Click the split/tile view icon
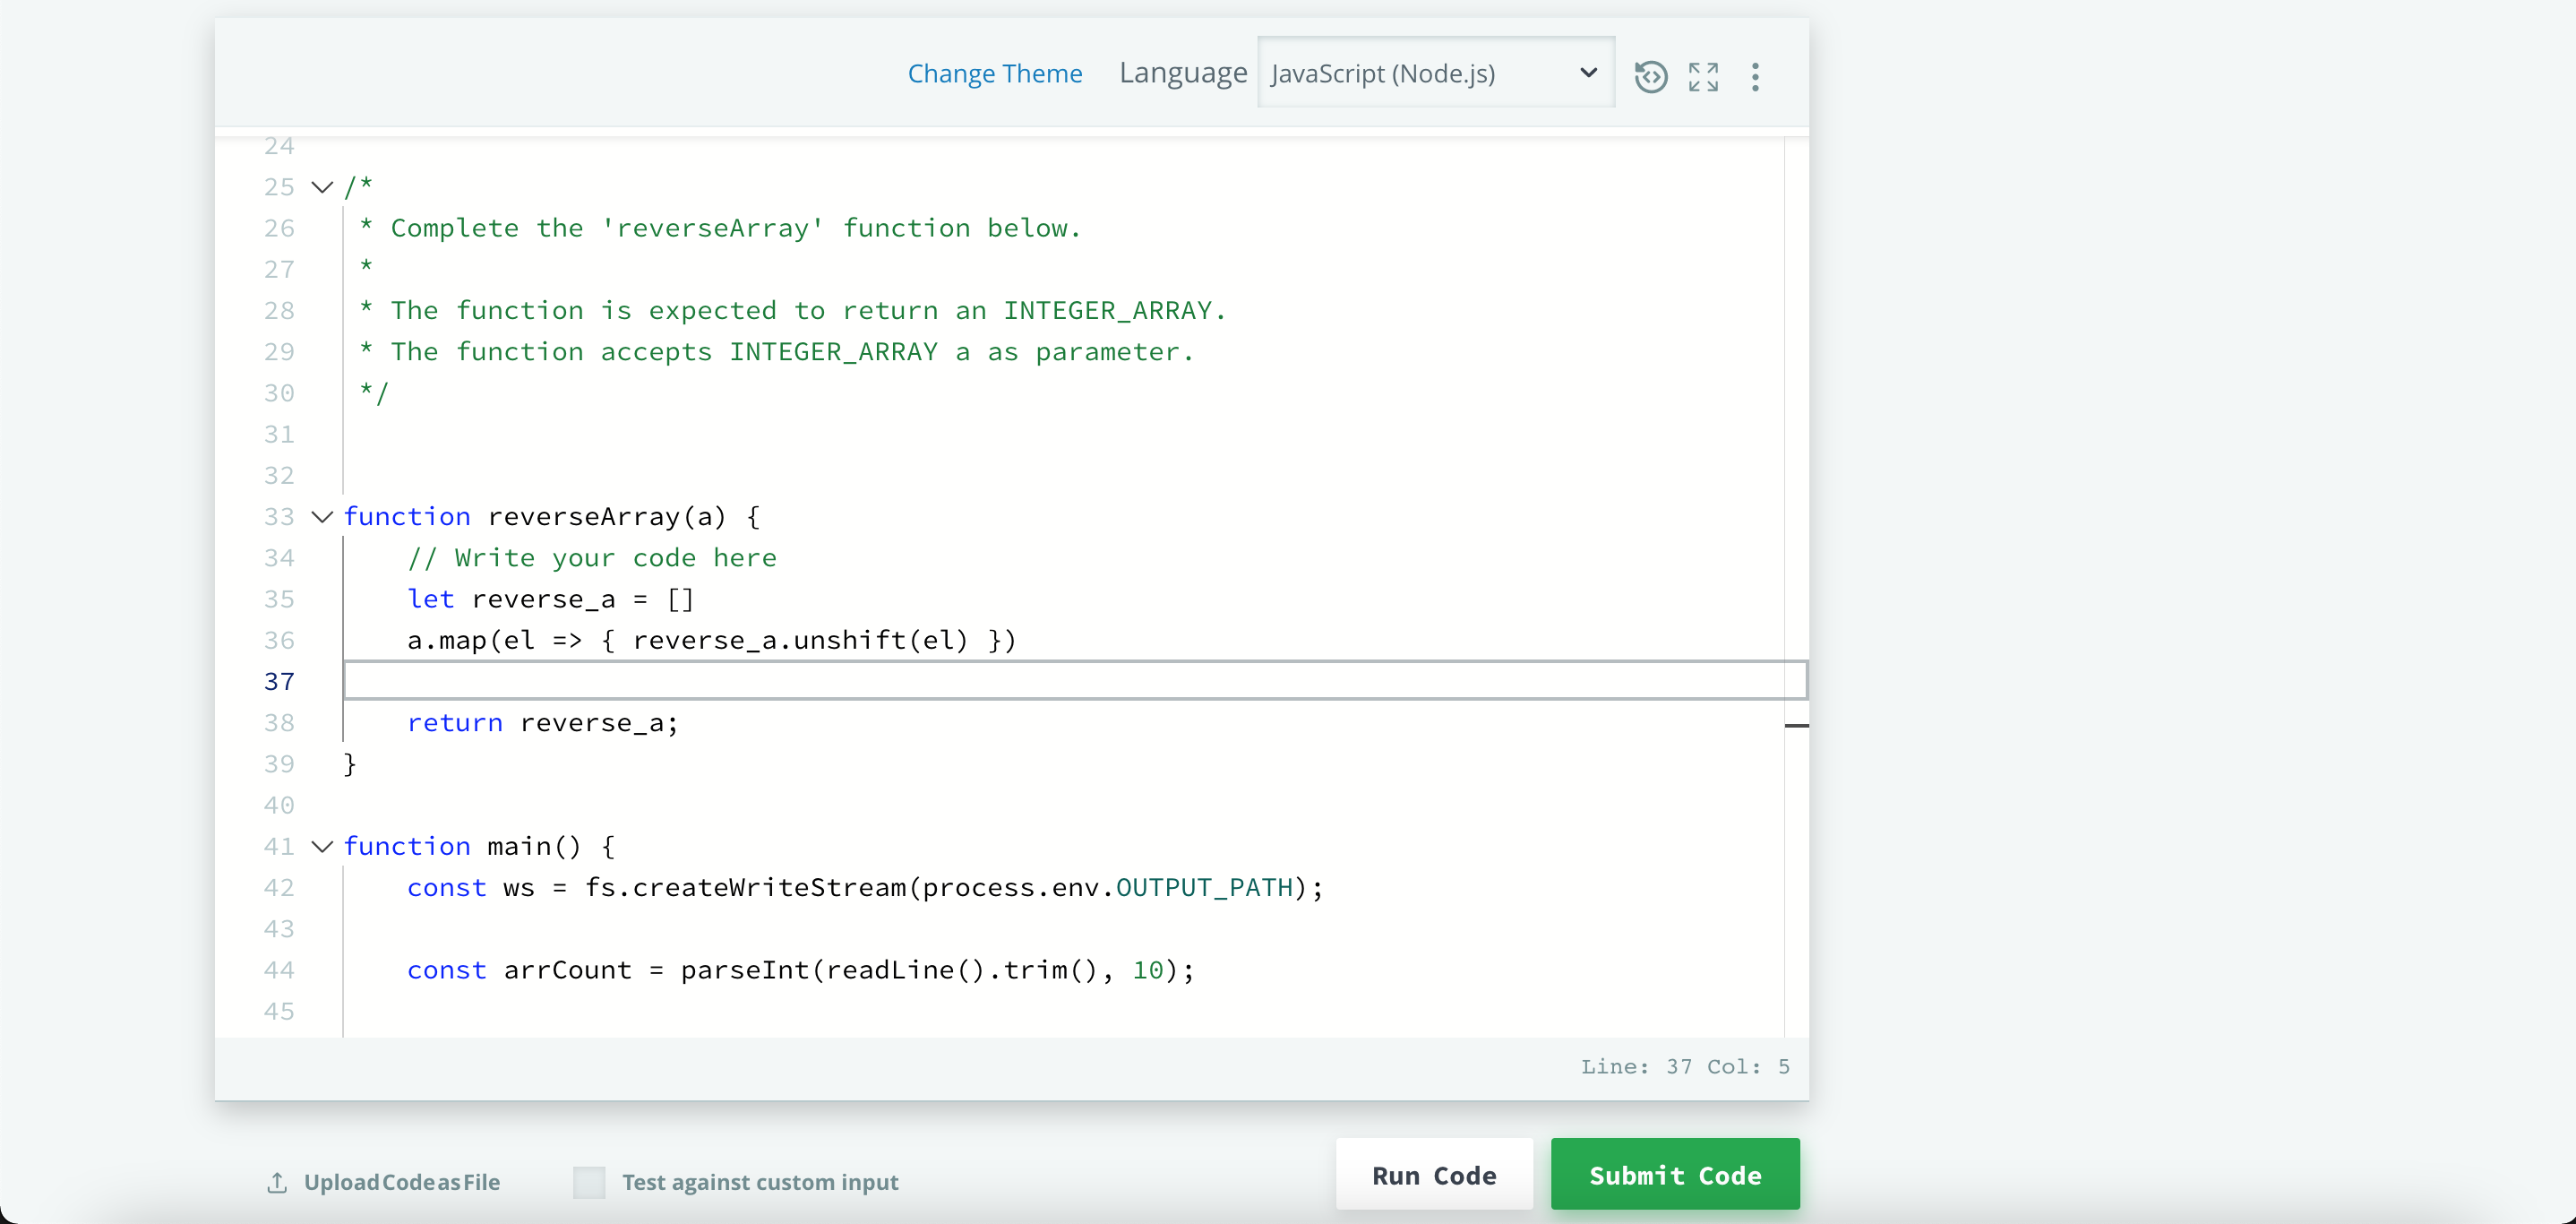 [1704, 71]
